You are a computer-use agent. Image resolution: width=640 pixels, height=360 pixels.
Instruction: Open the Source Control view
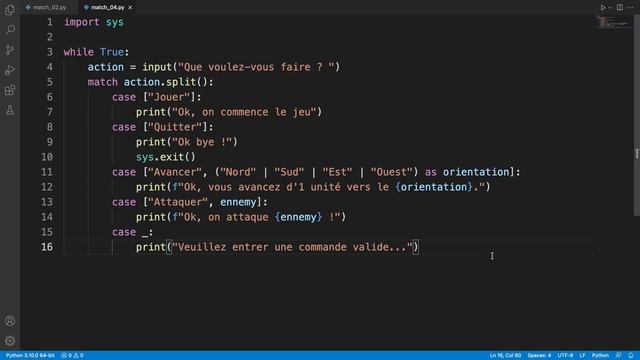point(10,50)
